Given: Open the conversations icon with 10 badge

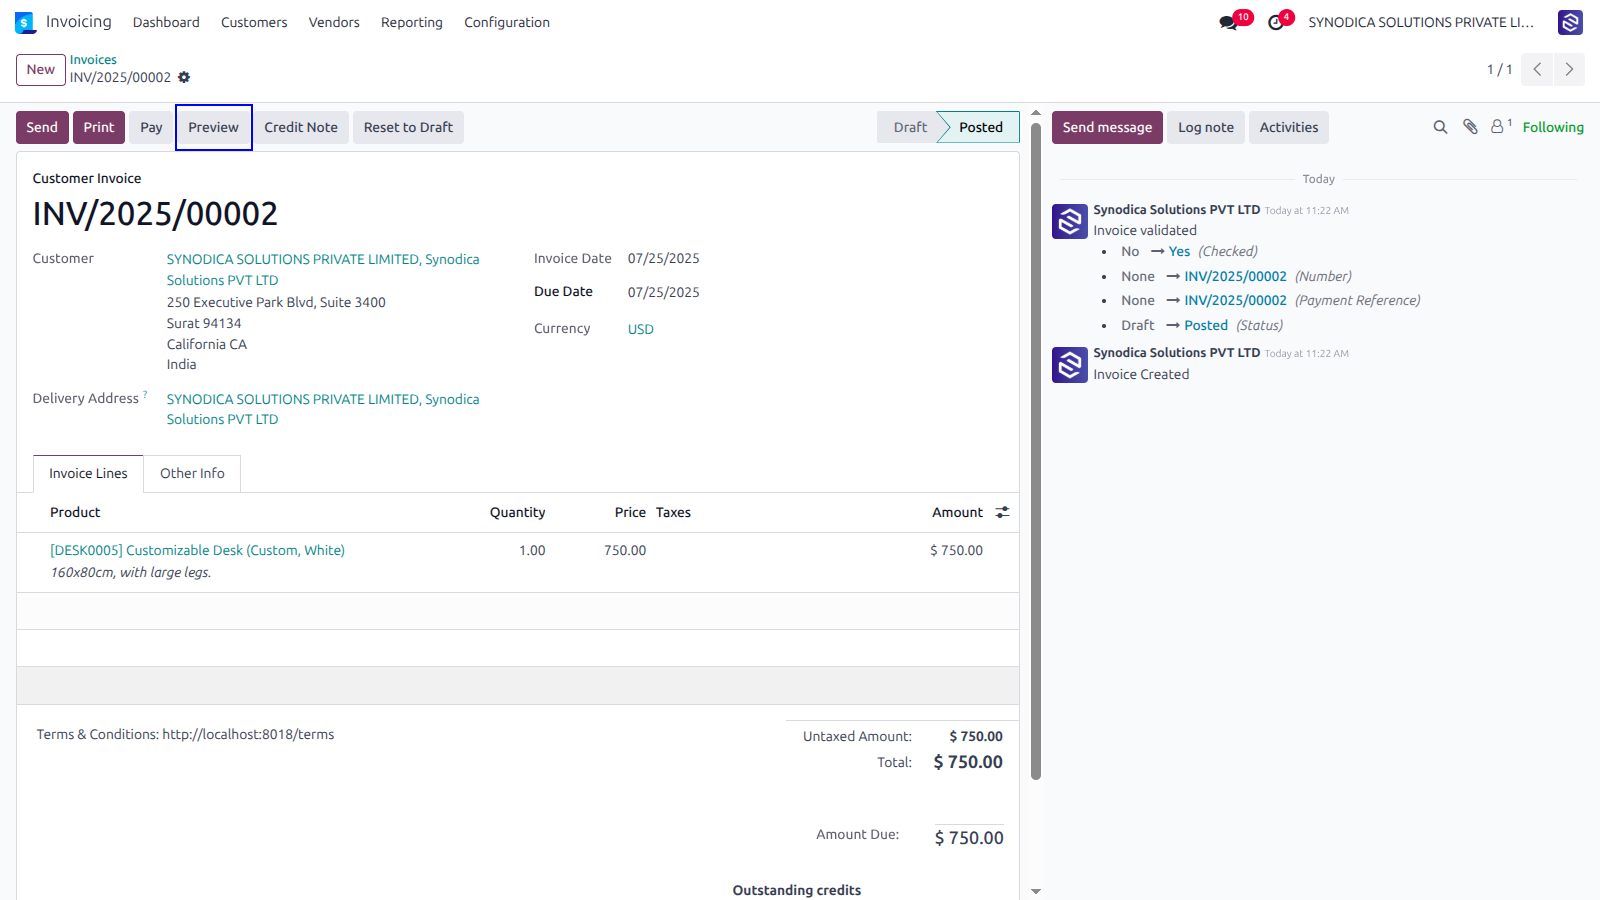Looking at the screenshot, I should [x=1229, y=22].
